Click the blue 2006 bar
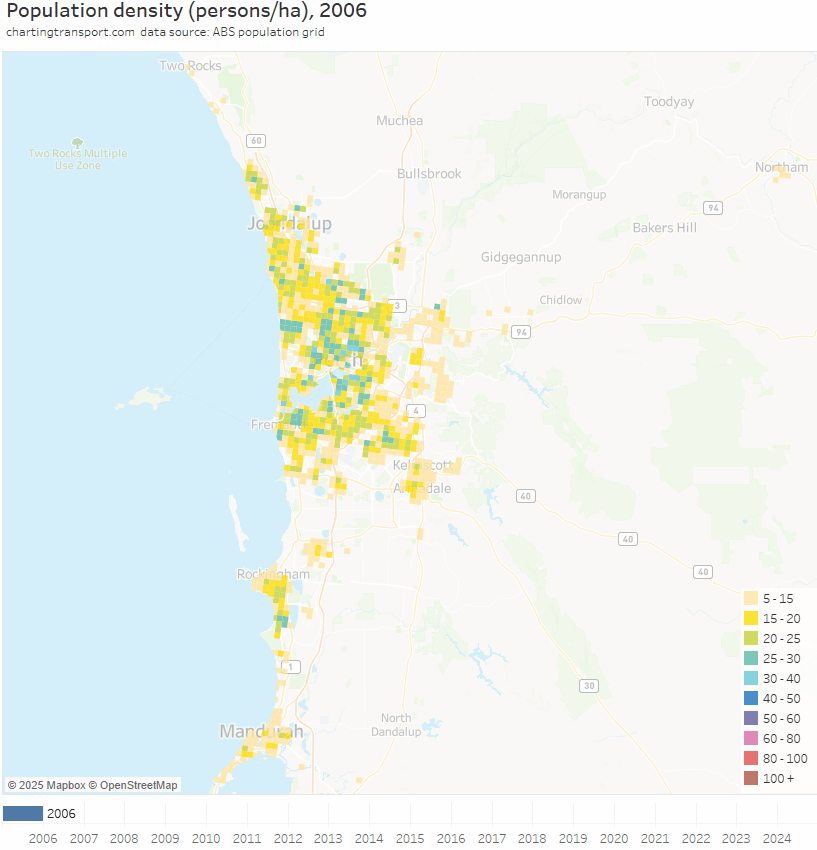 pos(23,813)
